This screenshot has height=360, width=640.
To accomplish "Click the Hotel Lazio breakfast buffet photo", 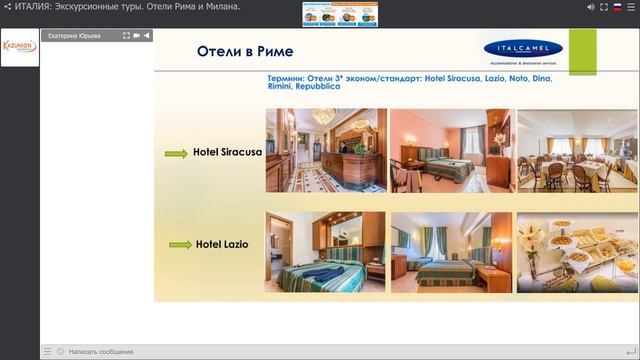I will [578, 252].
